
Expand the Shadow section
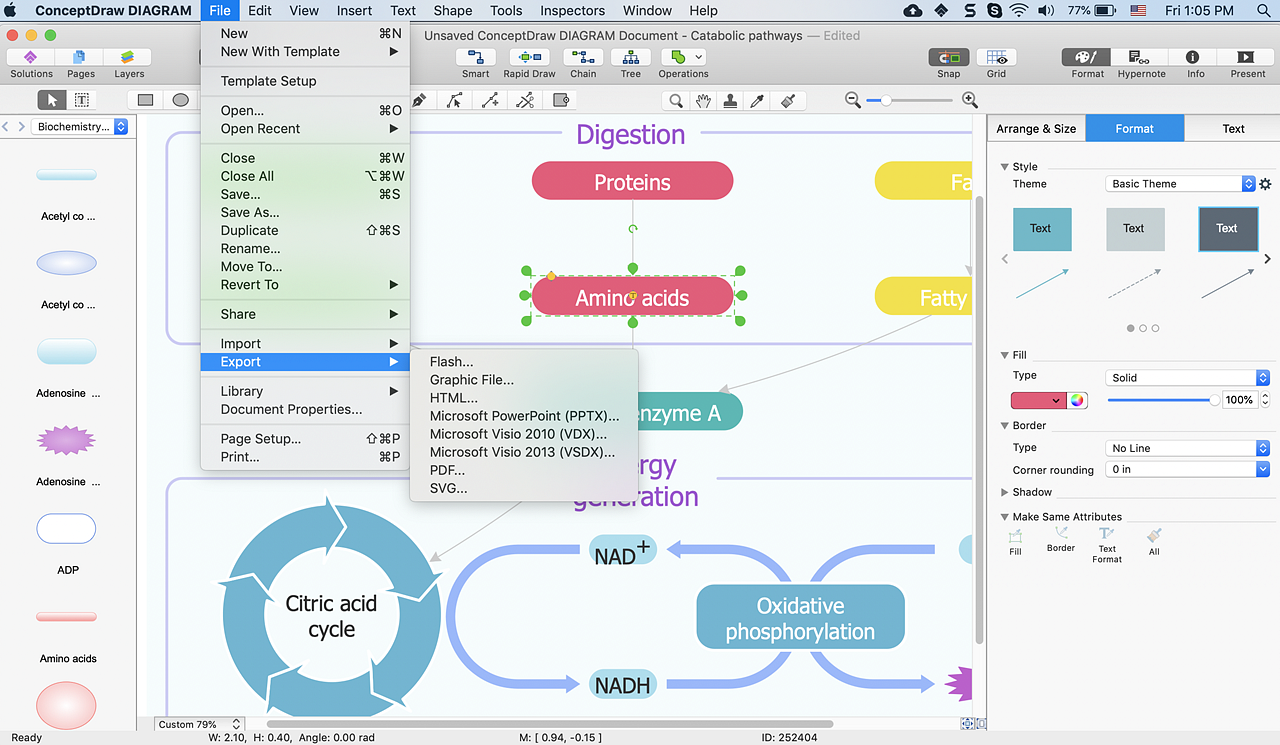coord(1005,492)
